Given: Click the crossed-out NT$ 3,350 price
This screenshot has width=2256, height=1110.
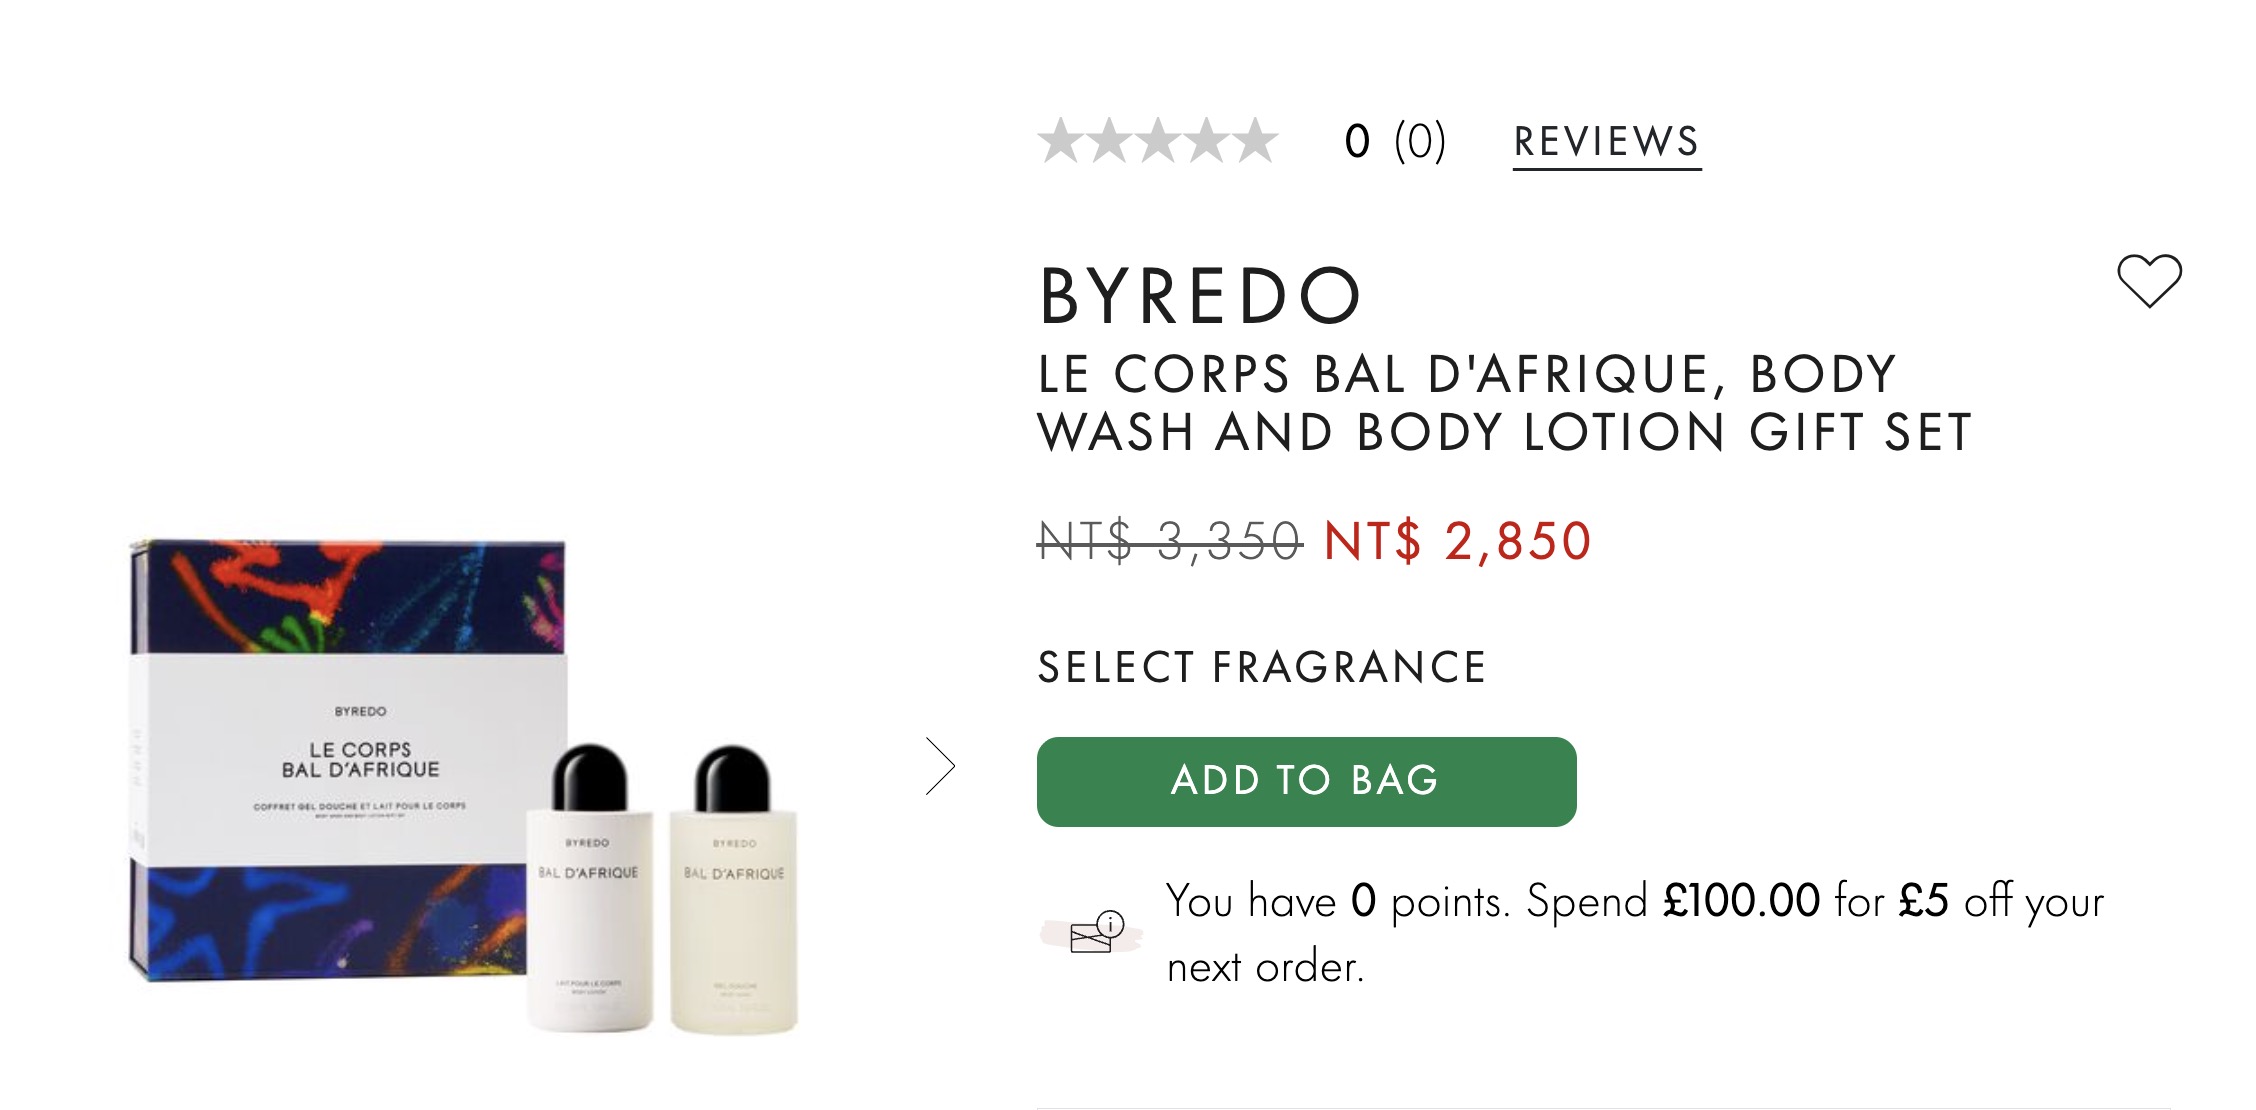Looking at the screenshot, I should [1169, 542].
